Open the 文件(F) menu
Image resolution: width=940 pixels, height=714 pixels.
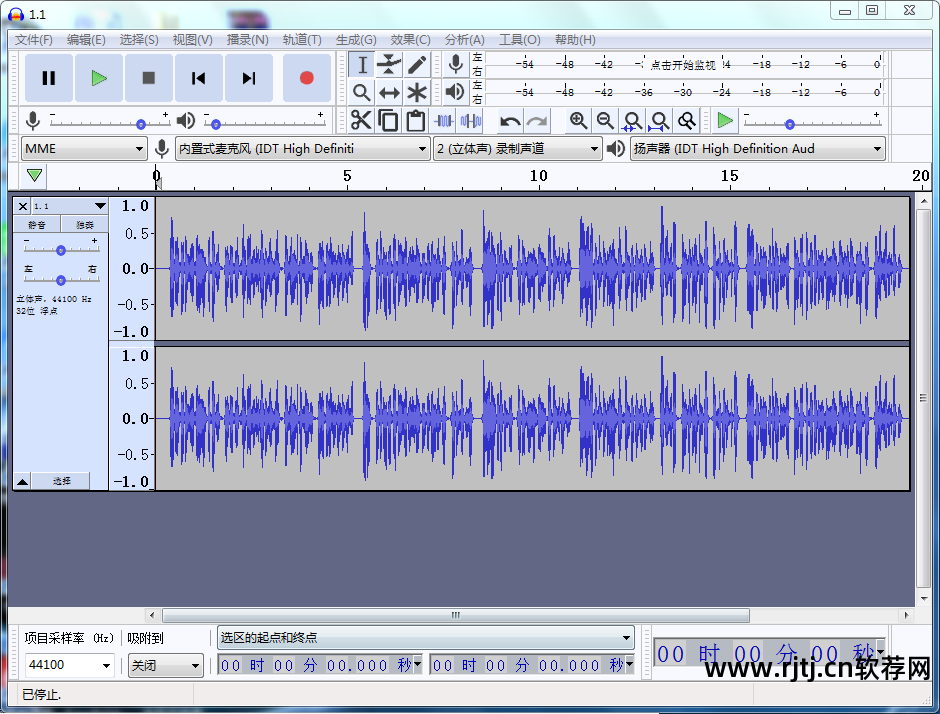pyautogui.click(x=34, y=40)
